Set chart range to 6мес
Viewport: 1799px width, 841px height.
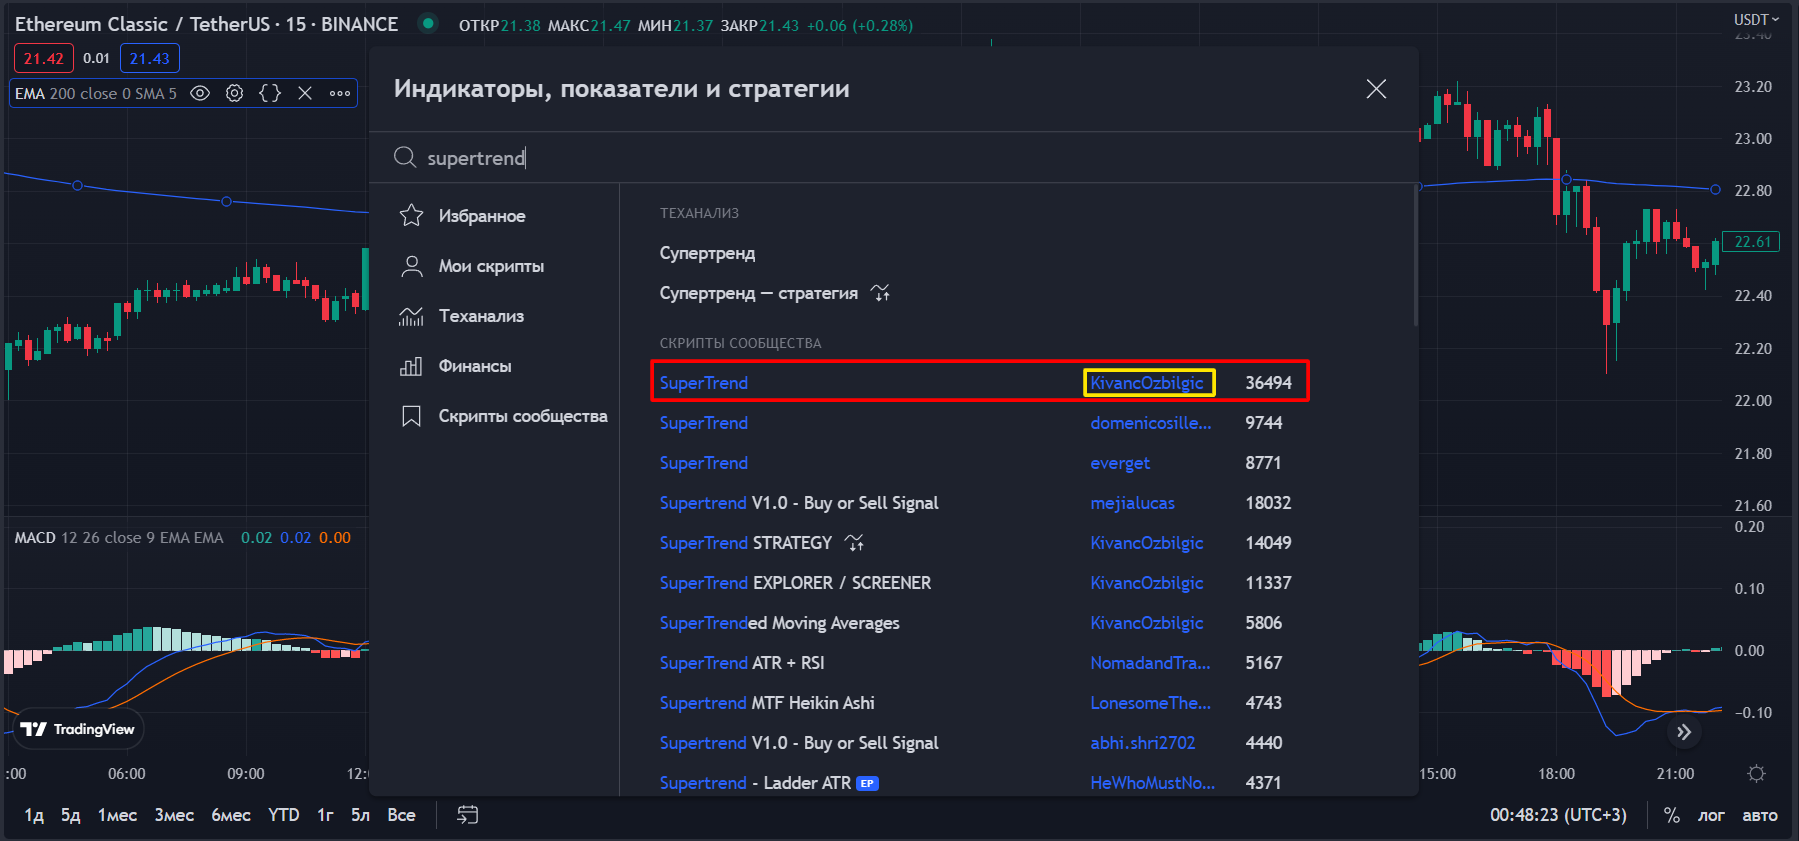231,815
